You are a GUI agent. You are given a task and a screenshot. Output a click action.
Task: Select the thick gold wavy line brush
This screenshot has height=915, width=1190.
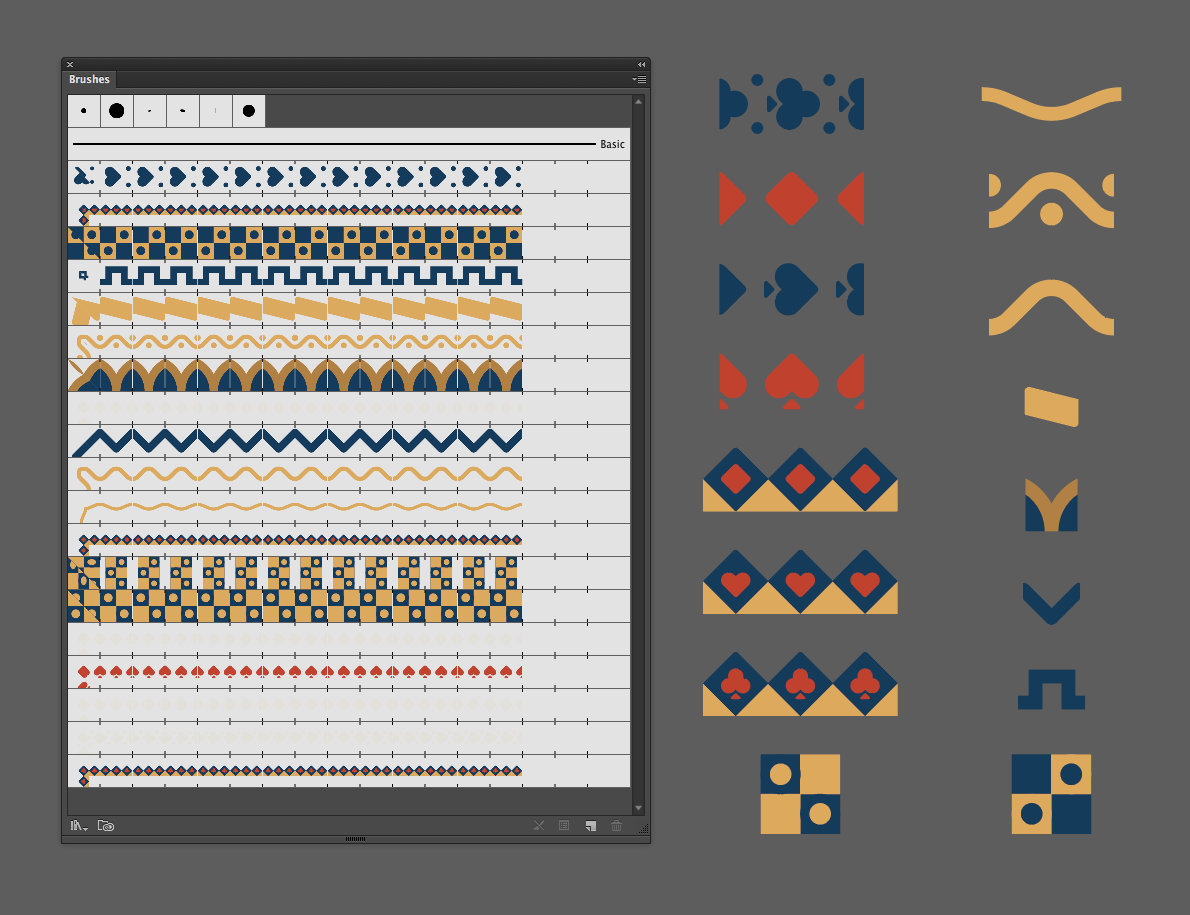pyautogui.click(x=349, y=474)
